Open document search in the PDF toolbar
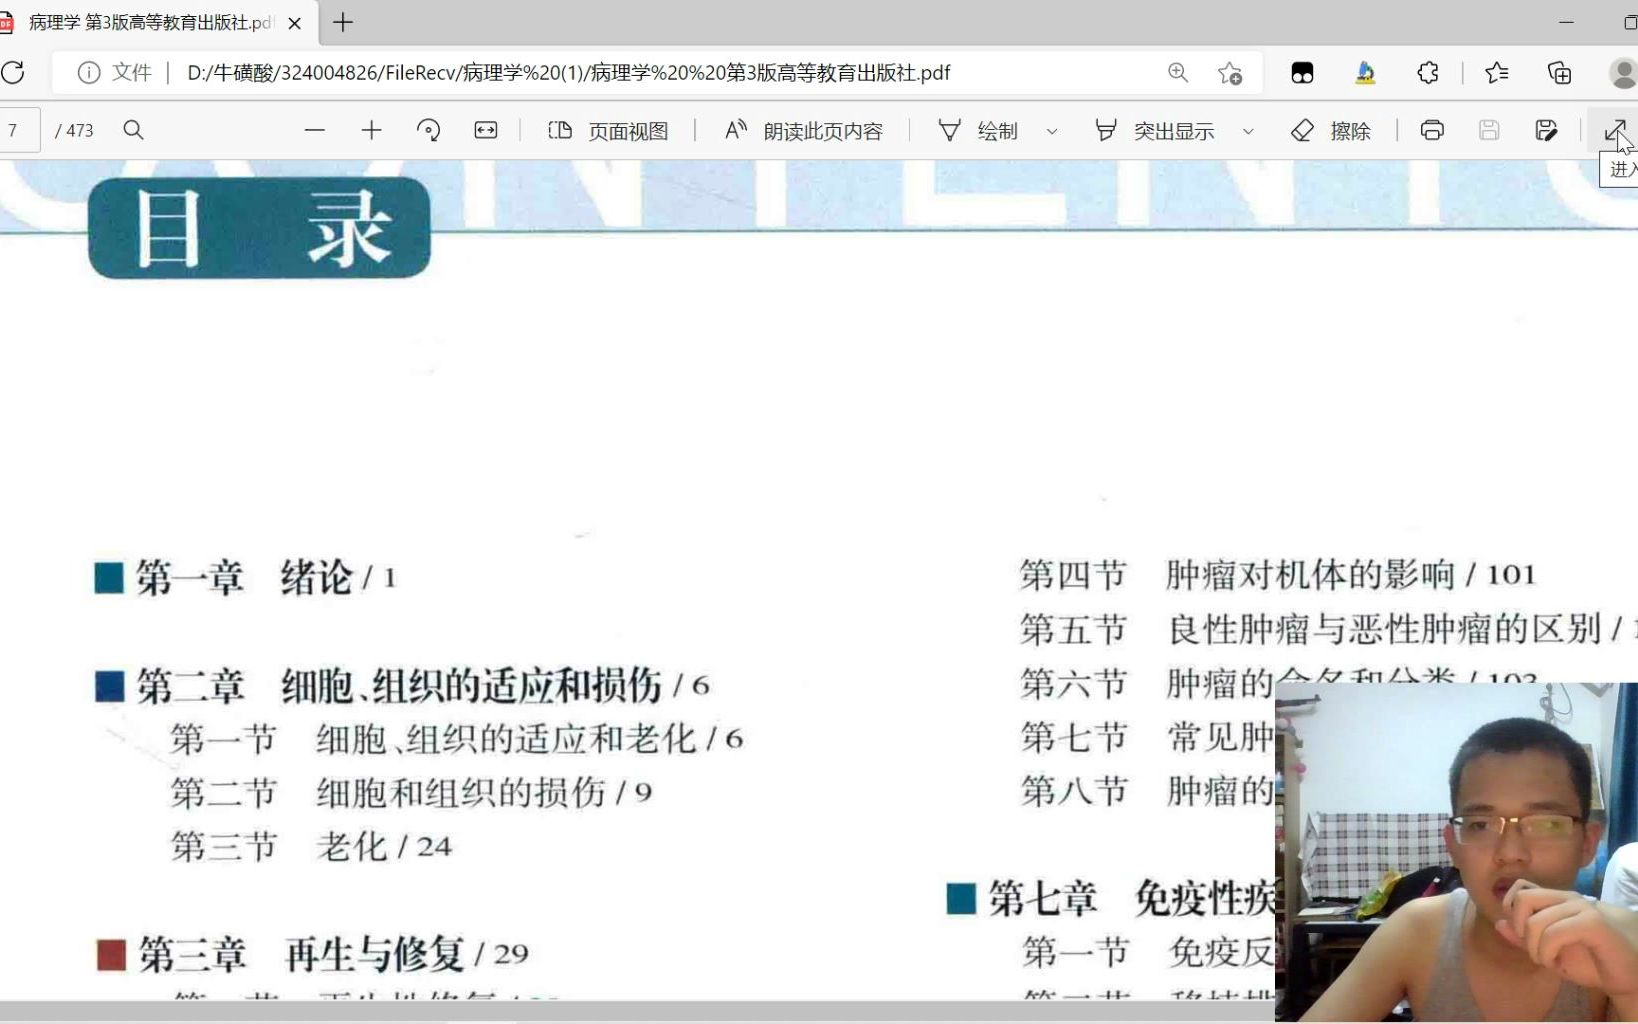Image resolution: width=1638 pixels, height=1024 pixels. point(133,130)
